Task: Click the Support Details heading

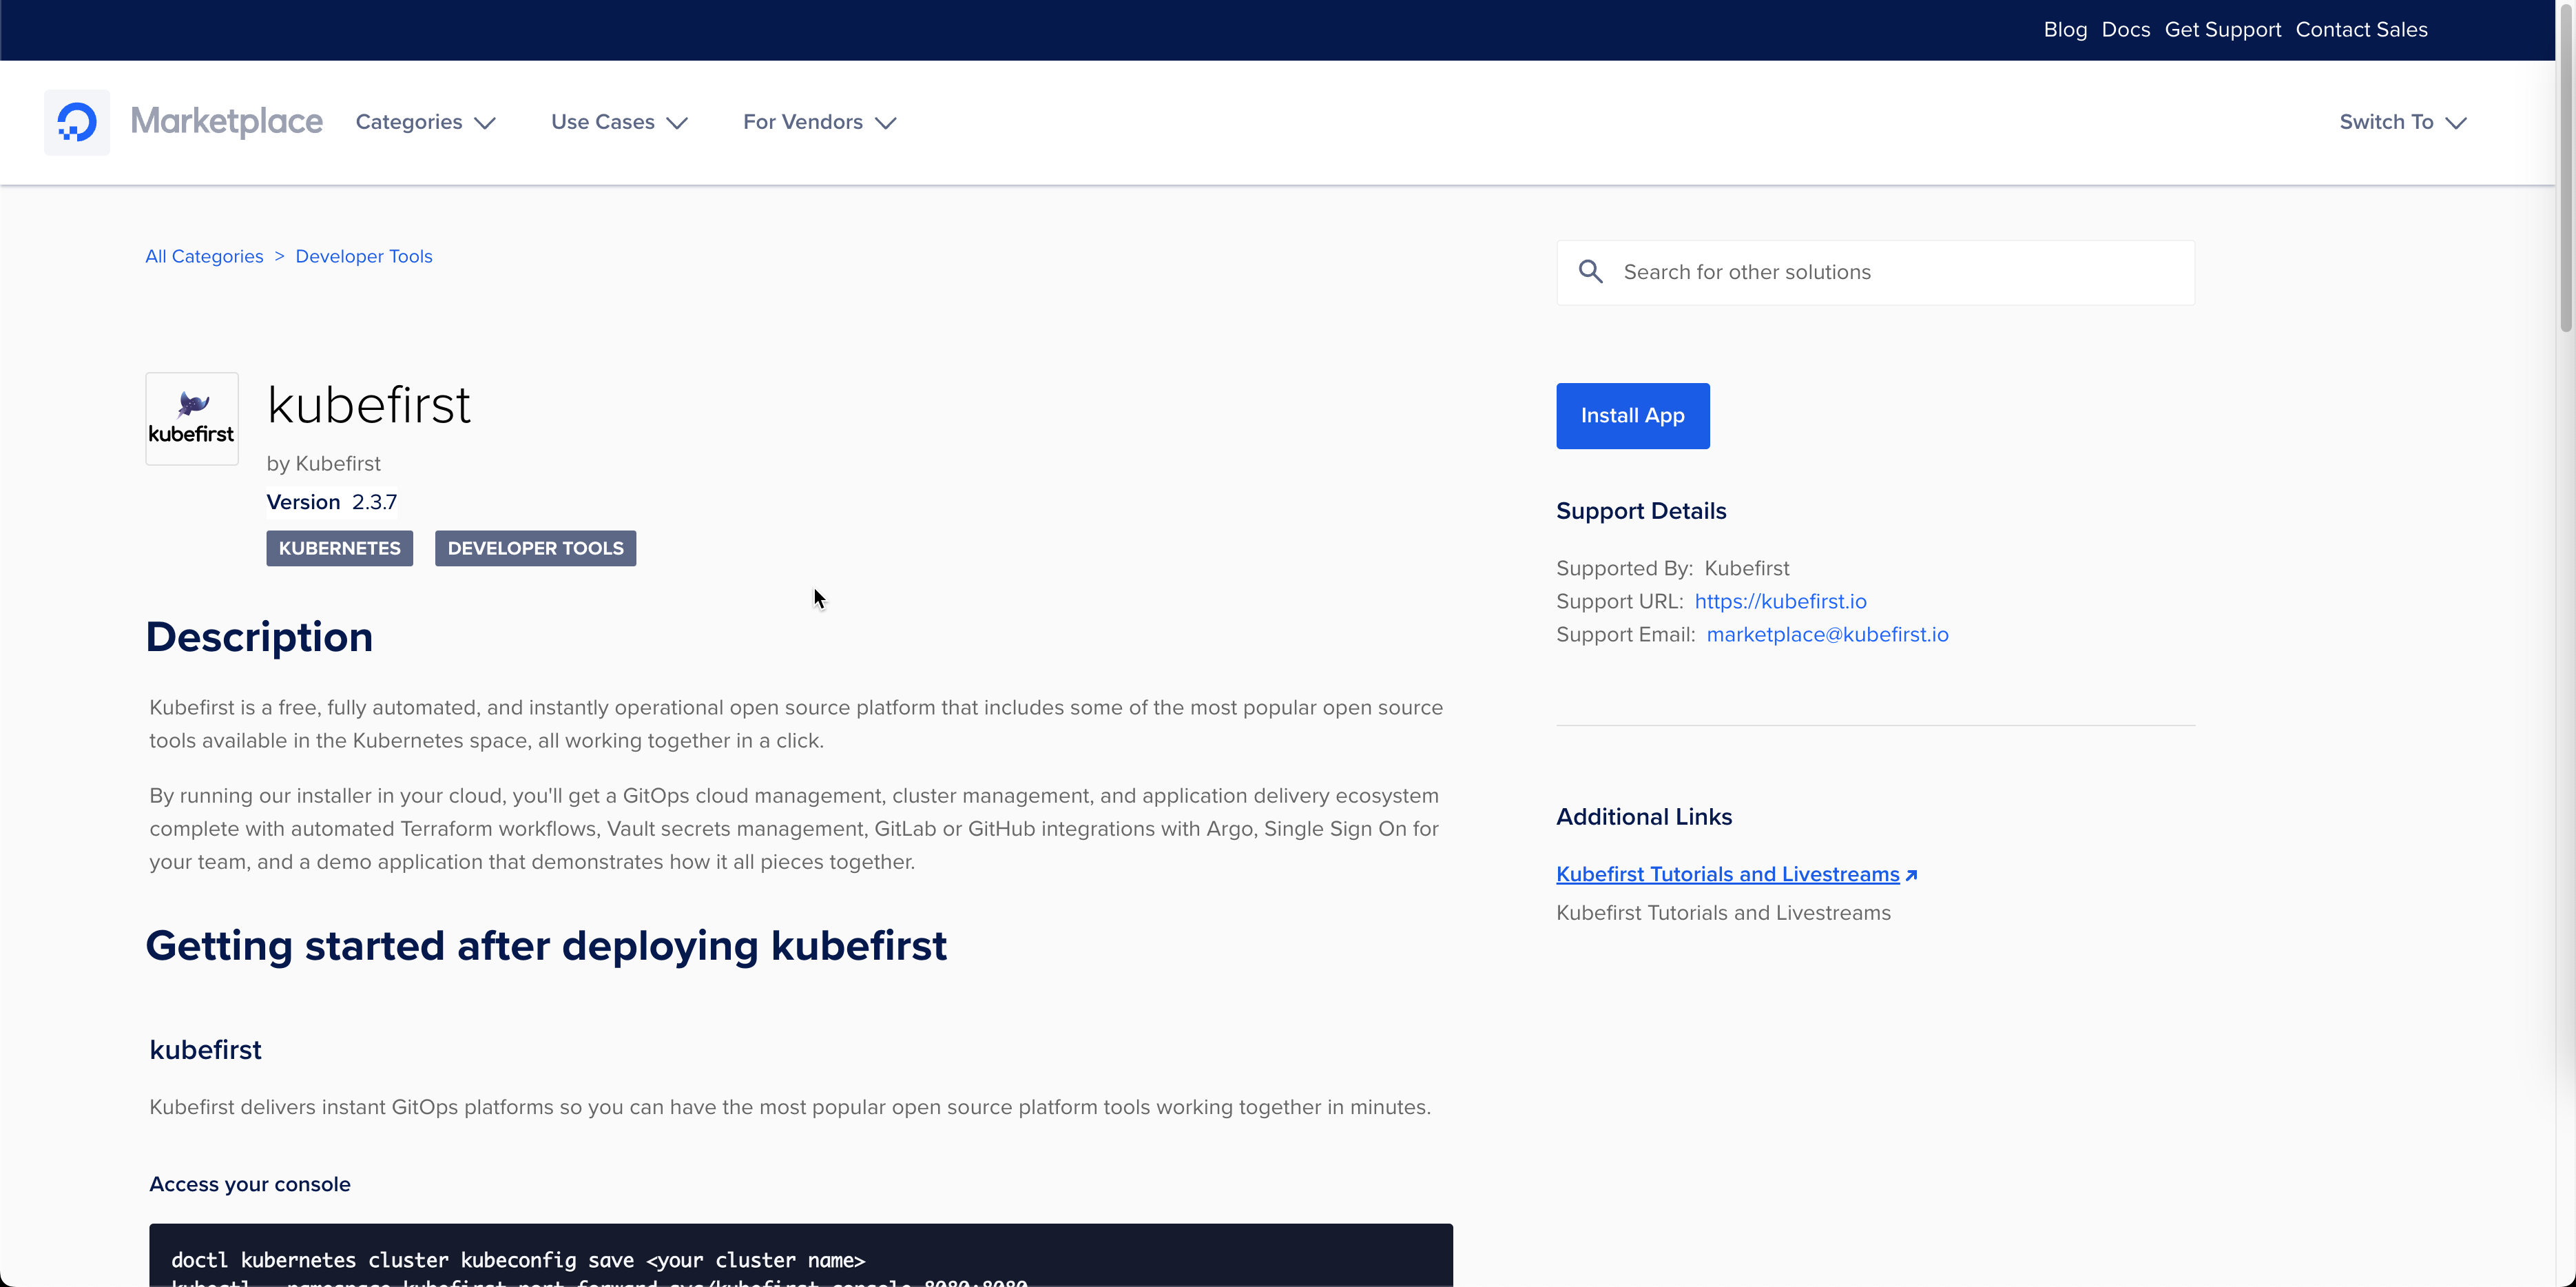Action: point(1641,511)
